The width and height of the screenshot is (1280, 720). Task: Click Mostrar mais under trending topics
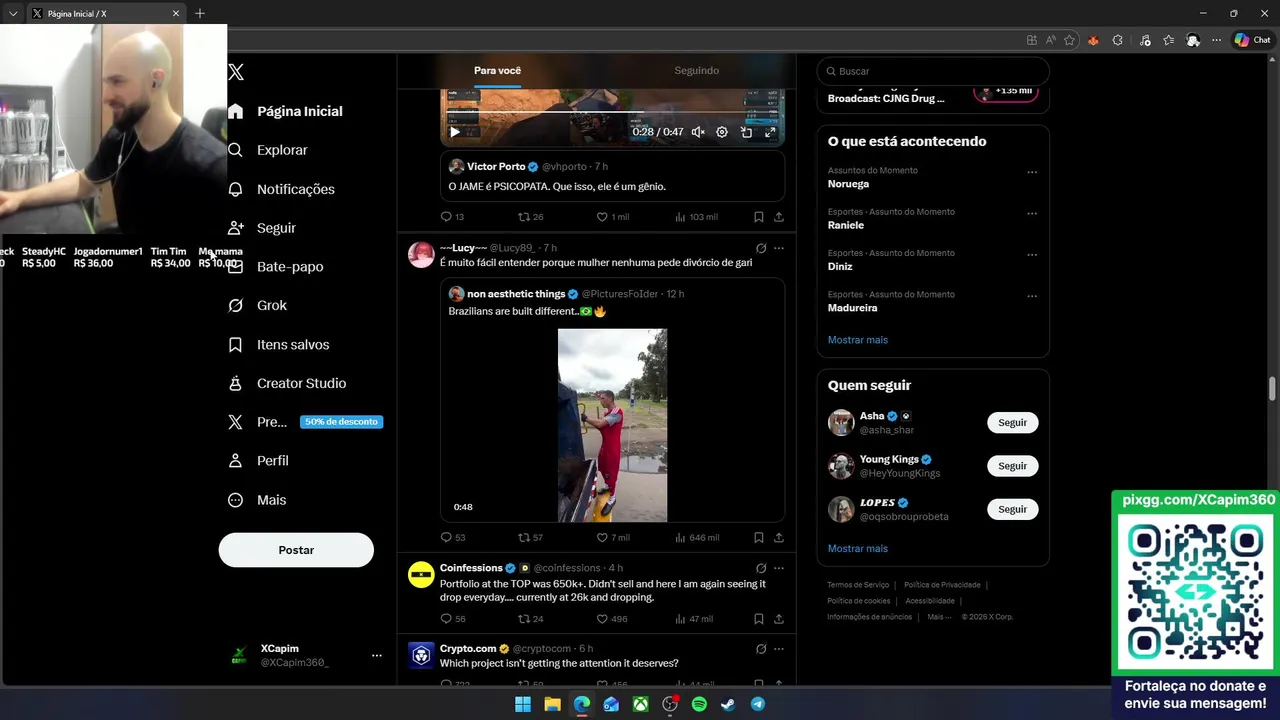[x=857, y=340]
